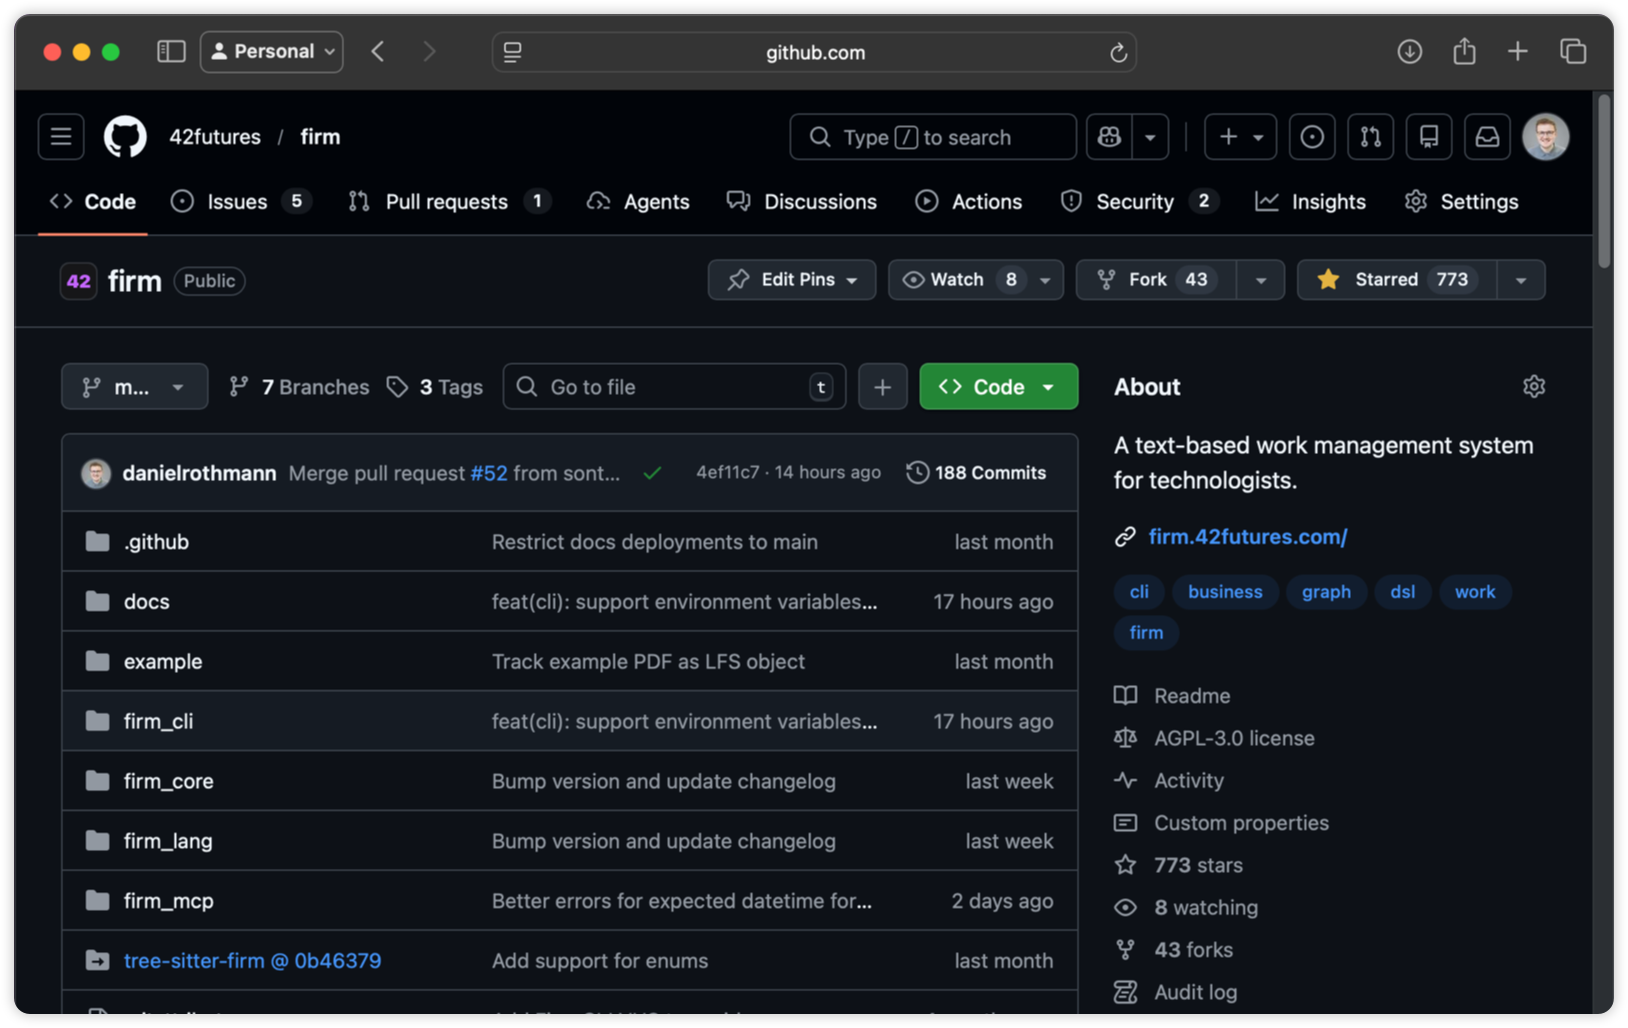Click the About section settings gear
Image resolution: width=1628 pixels, height=1028 pixels.
[x=1534, y=387]
